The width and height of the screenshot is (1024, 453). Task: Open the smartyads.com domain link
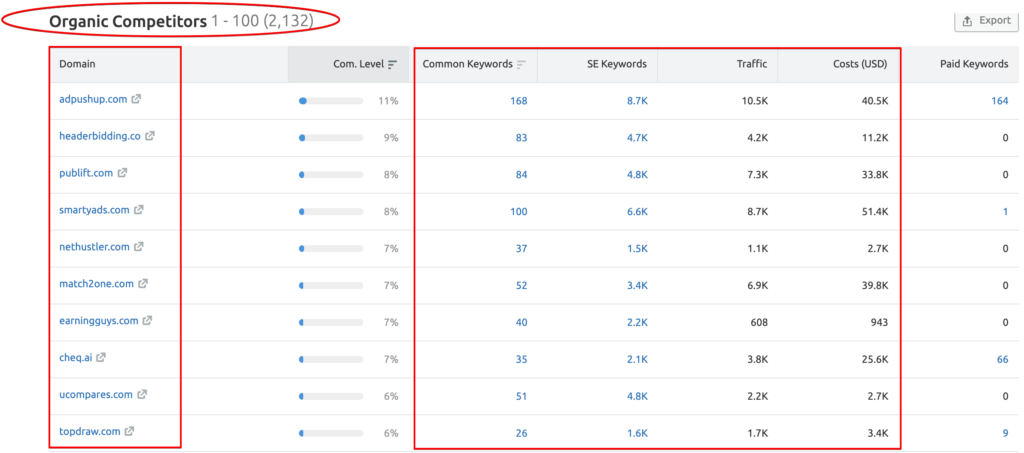94,210
